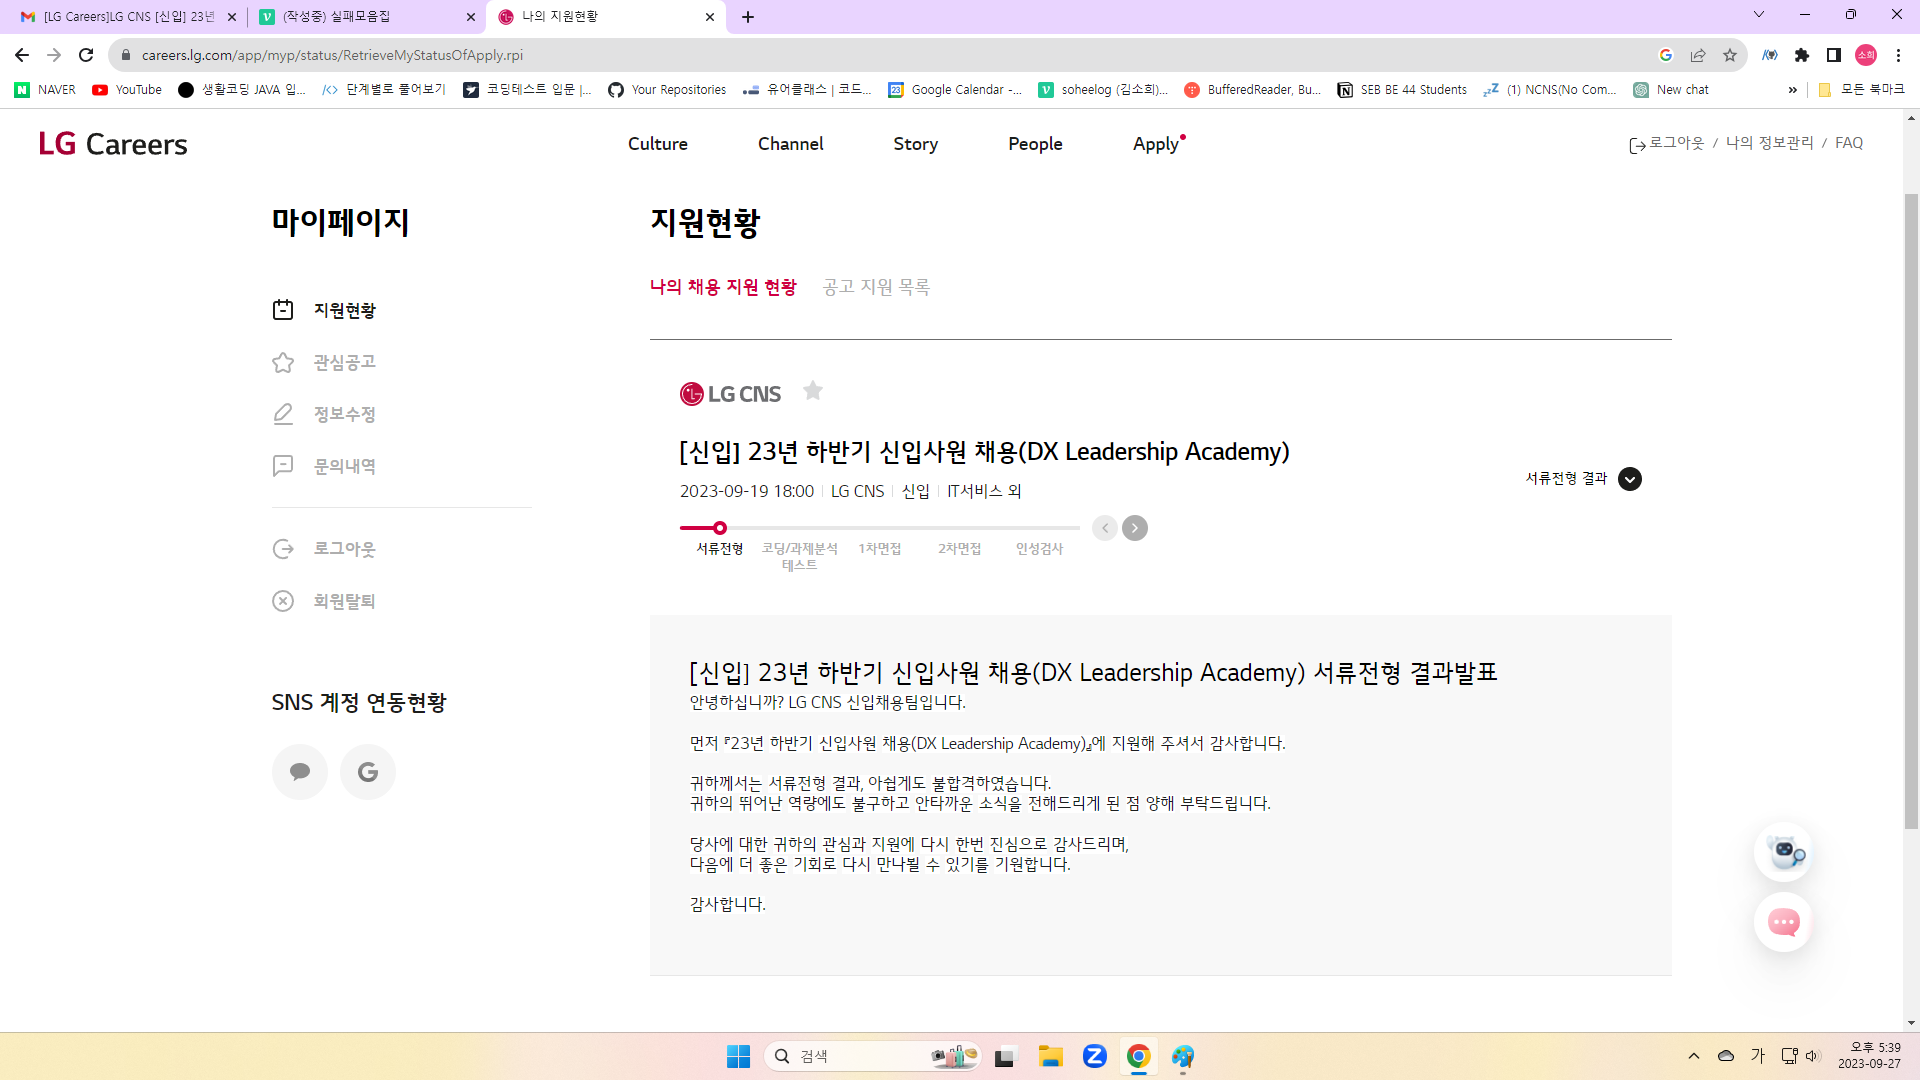Image resolution: width=1920 pixels, height=1080 pixels.
Task: Open the Apply menu item
Action: pyautogui.click(x=1156, y=144)
